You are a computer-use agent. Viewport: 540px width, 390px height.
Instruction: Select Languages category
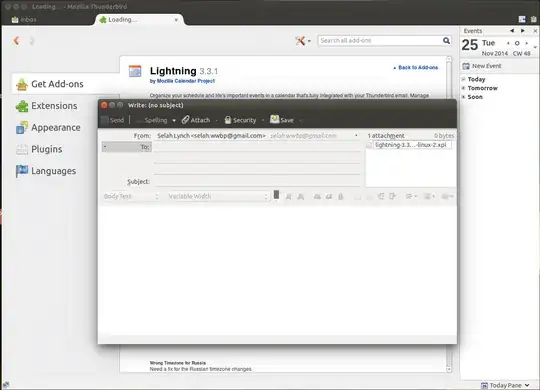pos(46,171)
